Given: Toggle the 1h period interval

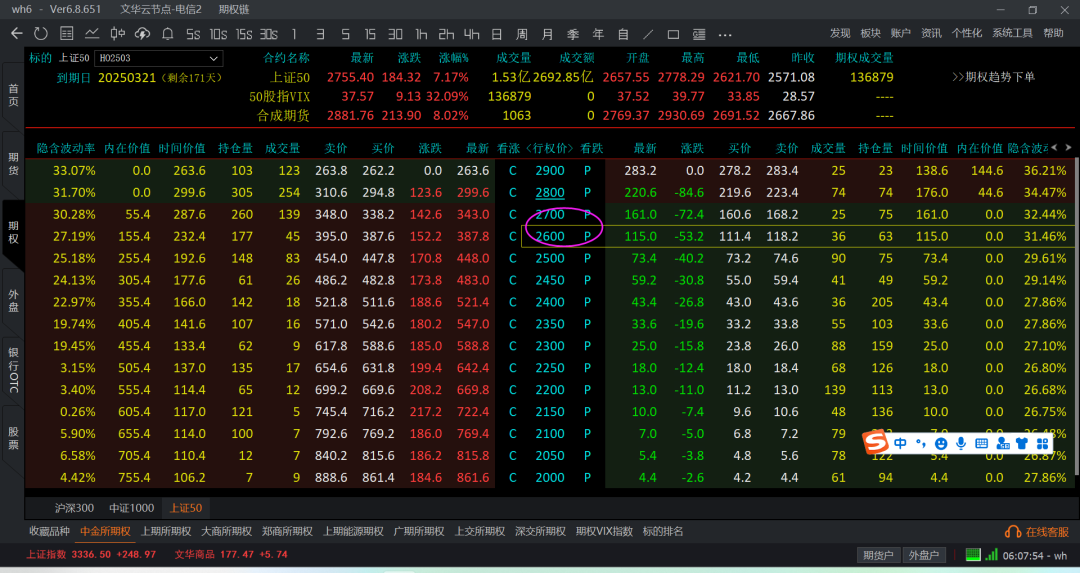Looking at the screenshot, I should pyautogui.click(x=421, y=33).
